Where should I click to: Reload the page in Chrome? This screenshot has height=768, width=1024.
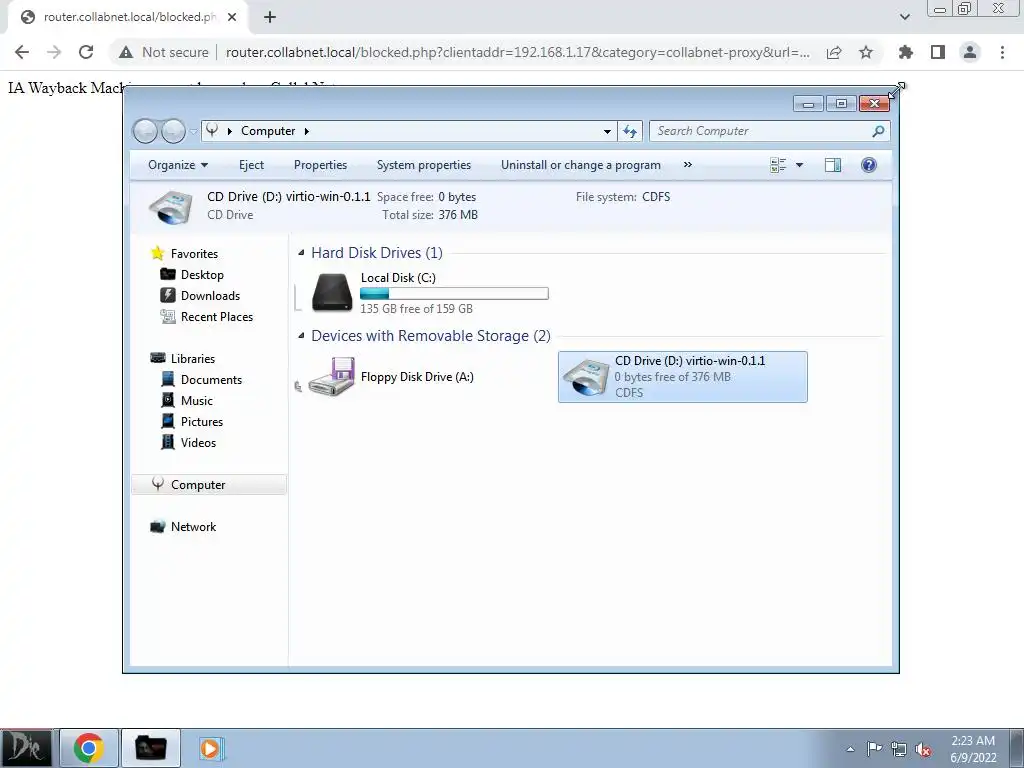click(86, 52)
